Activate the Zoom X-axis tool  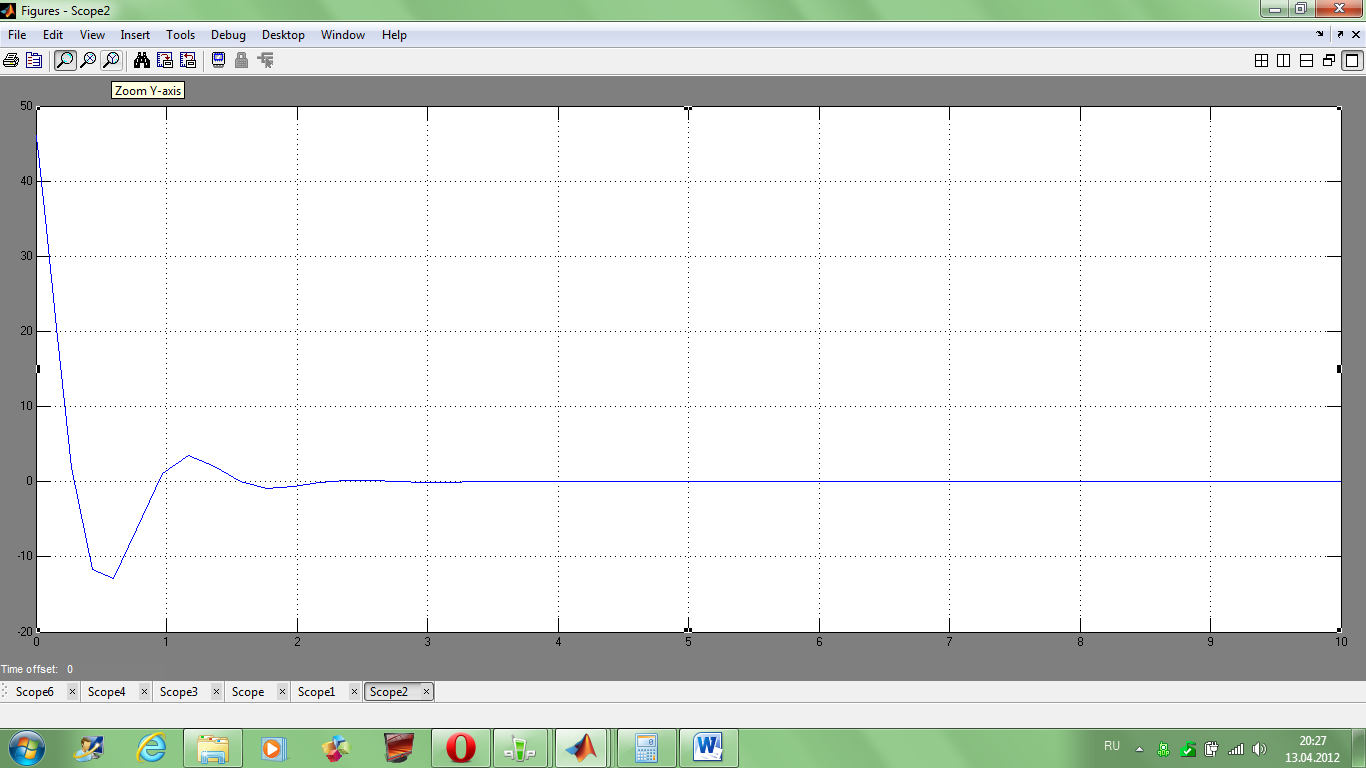88,60
